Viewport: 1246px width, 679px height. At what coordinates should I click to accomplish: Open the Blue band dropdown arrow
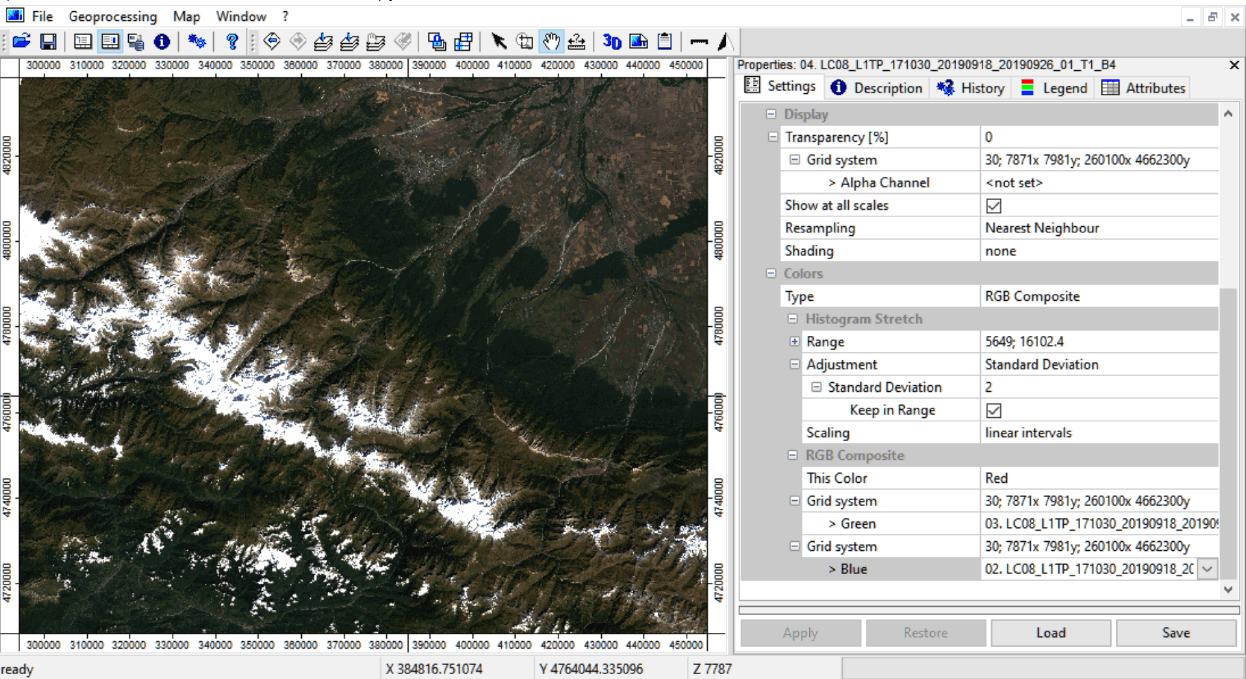click(x=1207, y=569)
